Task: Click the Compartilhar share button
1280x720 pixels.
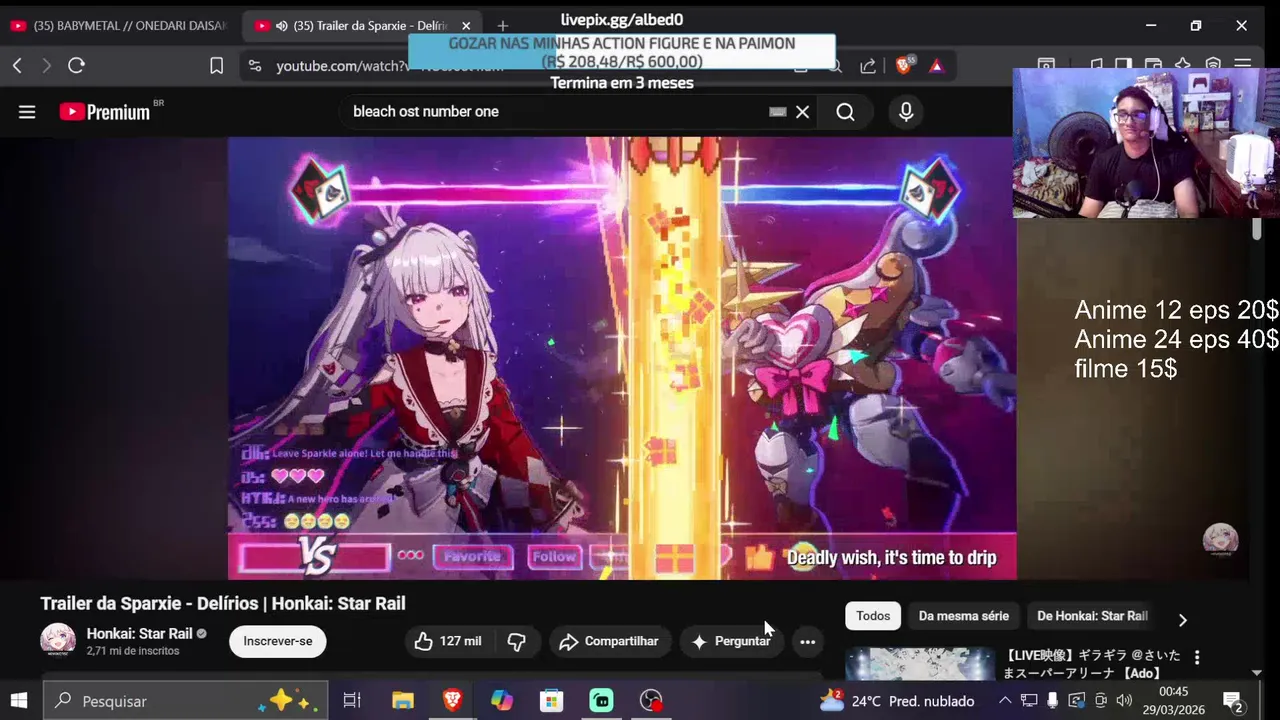Action: click(609, 641)
